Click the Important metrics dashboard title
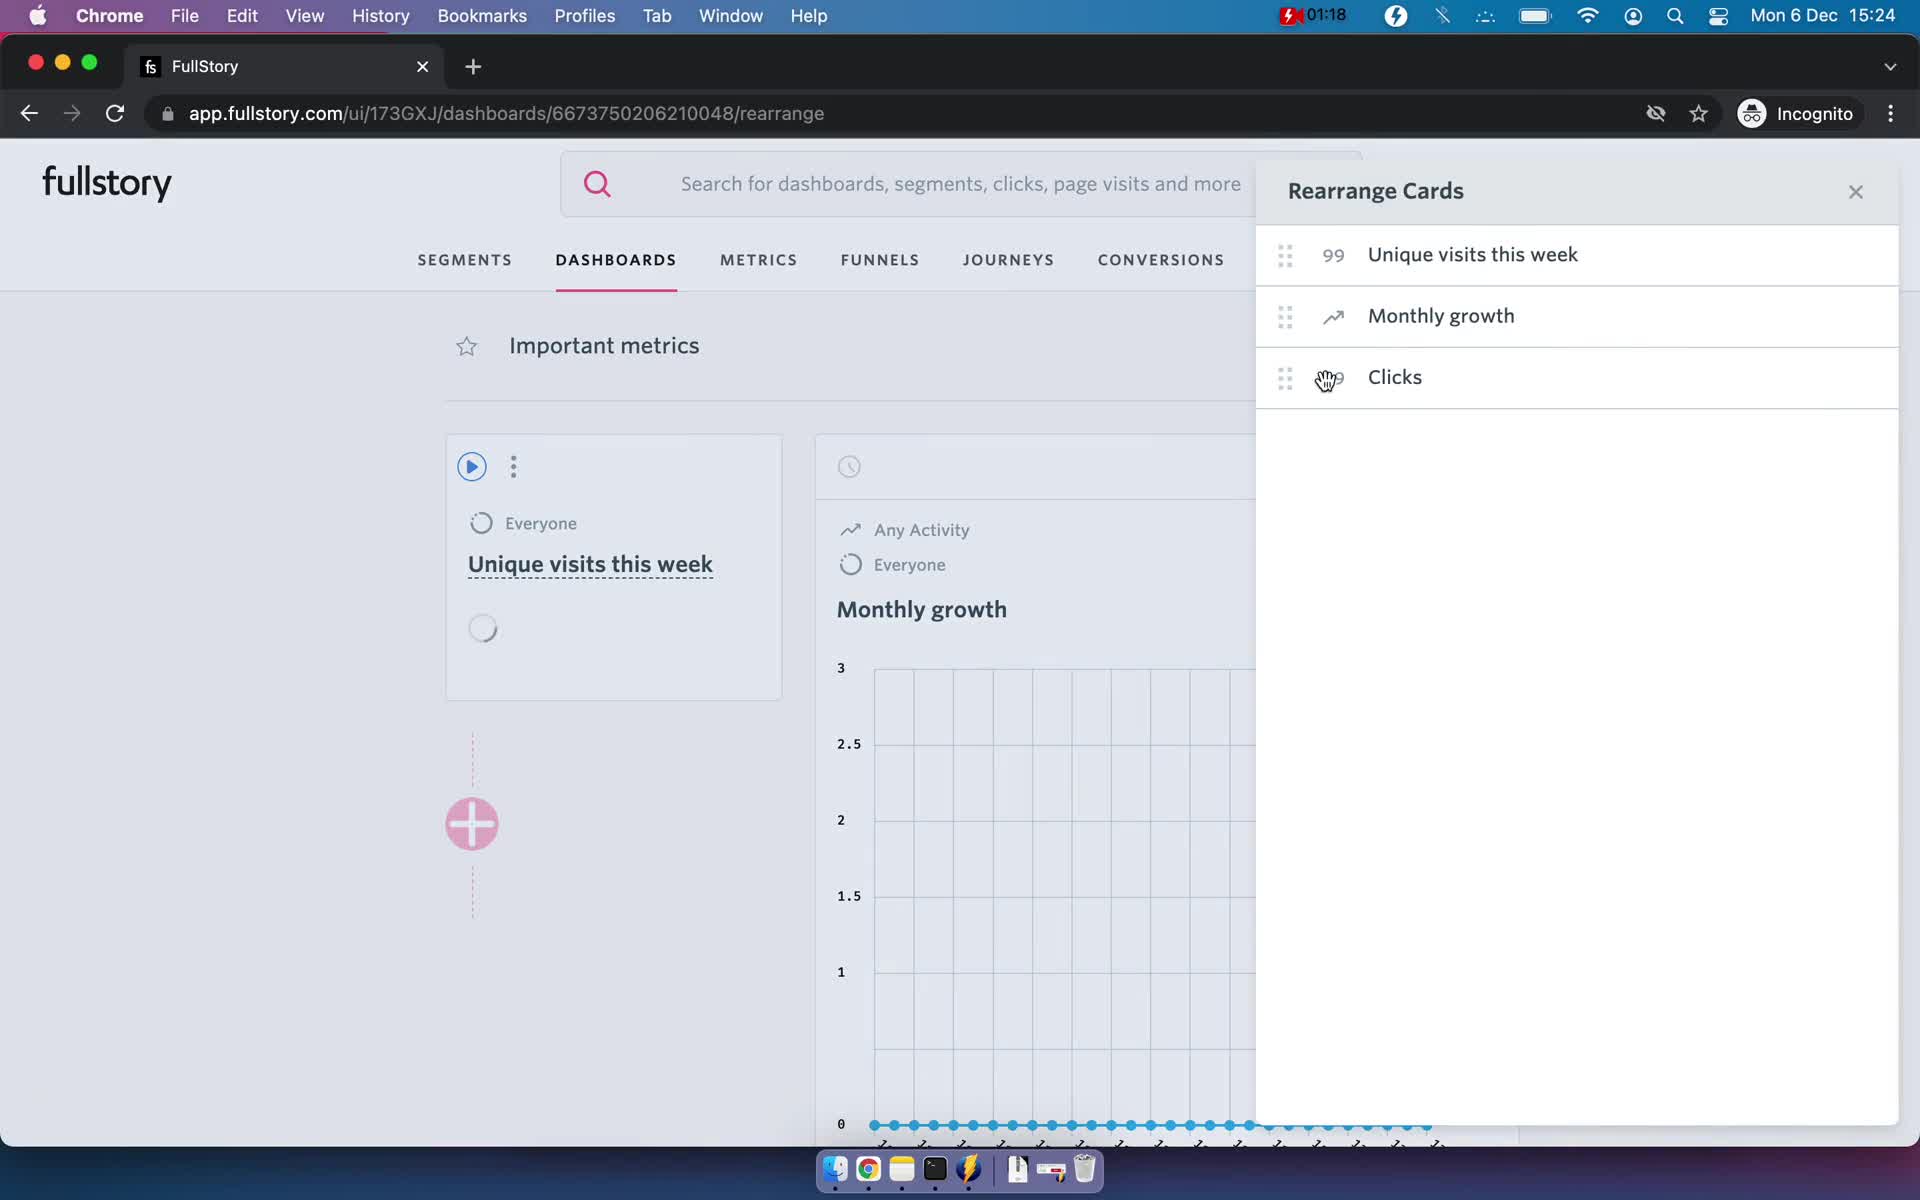This screenshot has width=1920, height=1200. click(604, 346)
